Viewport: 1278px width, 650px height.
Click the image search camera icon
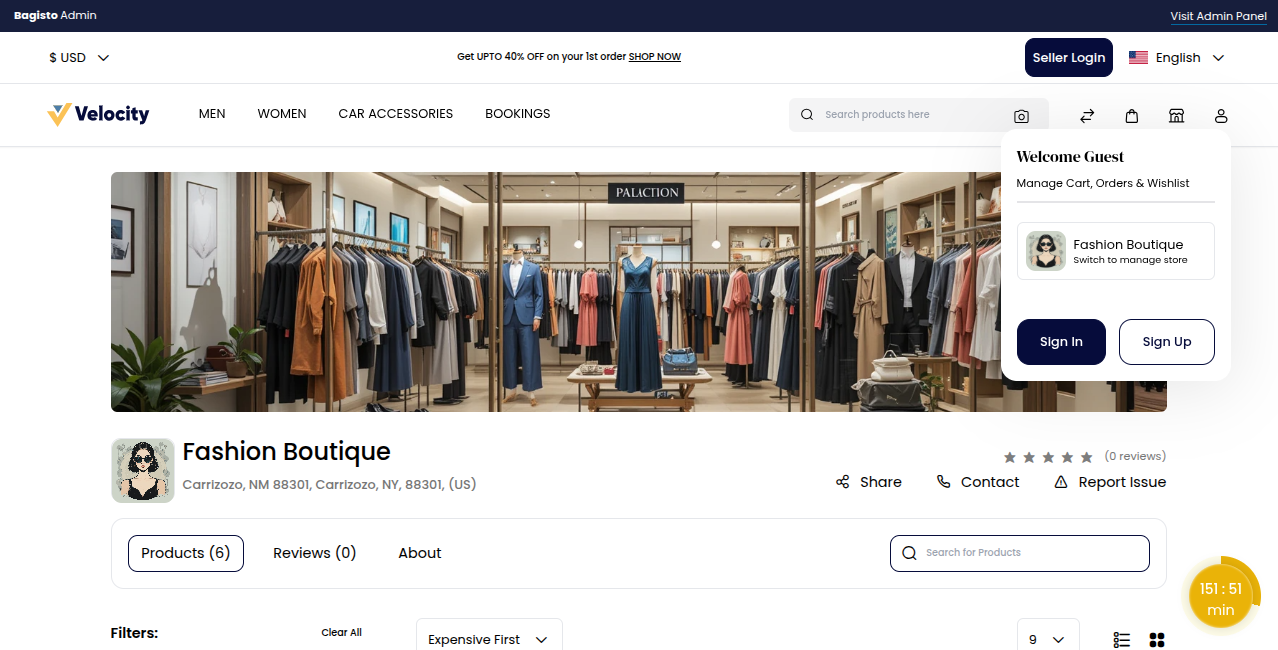pyautogui.click(x=1021, y=115)
